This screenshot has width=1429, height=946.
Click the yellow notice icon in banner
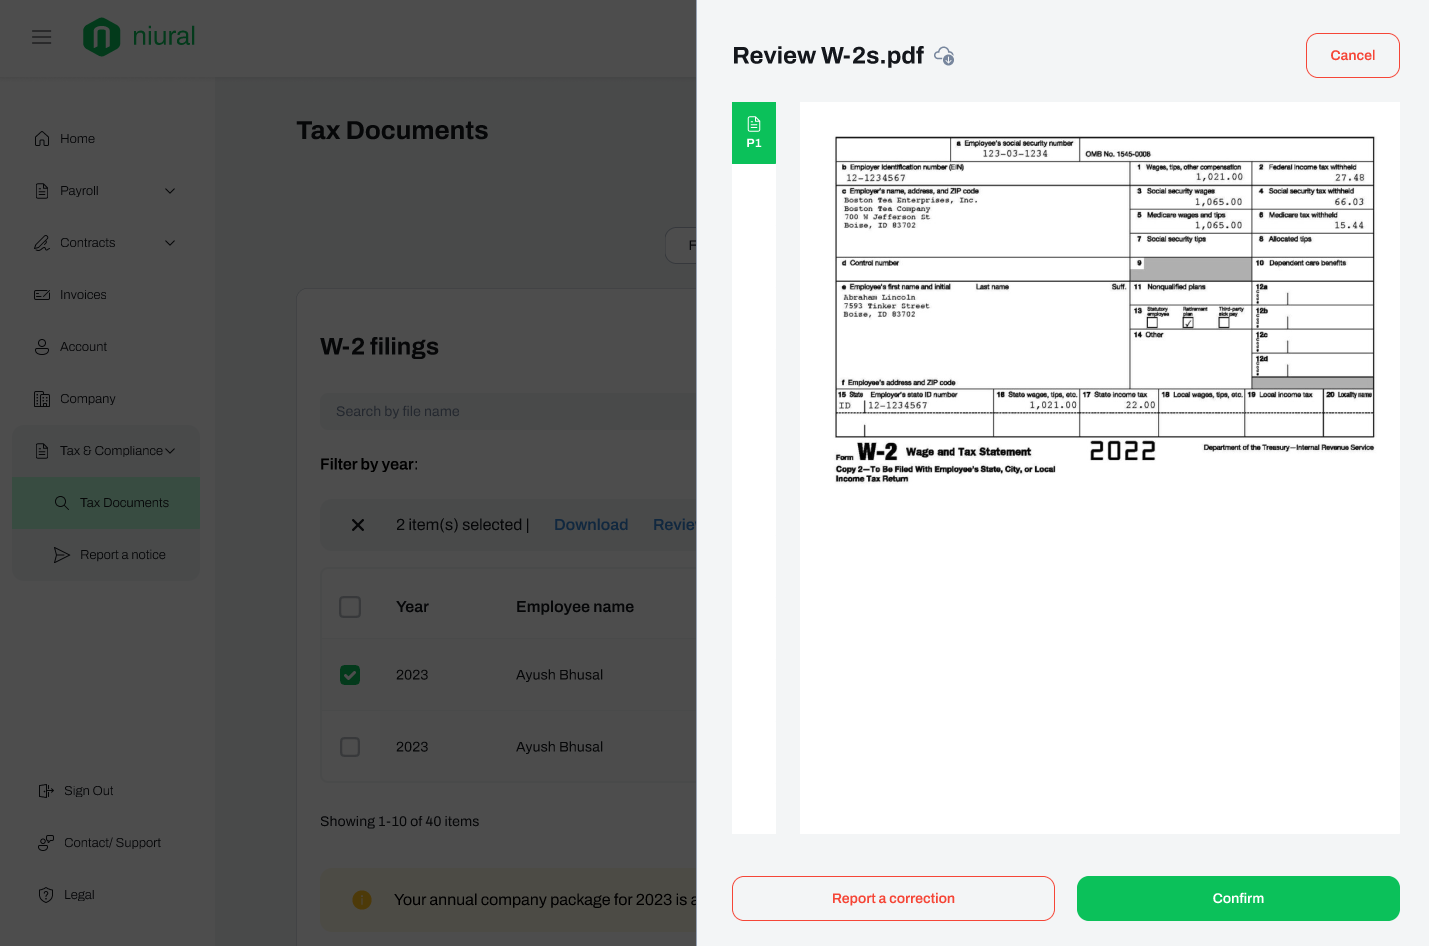pos(362,900)
